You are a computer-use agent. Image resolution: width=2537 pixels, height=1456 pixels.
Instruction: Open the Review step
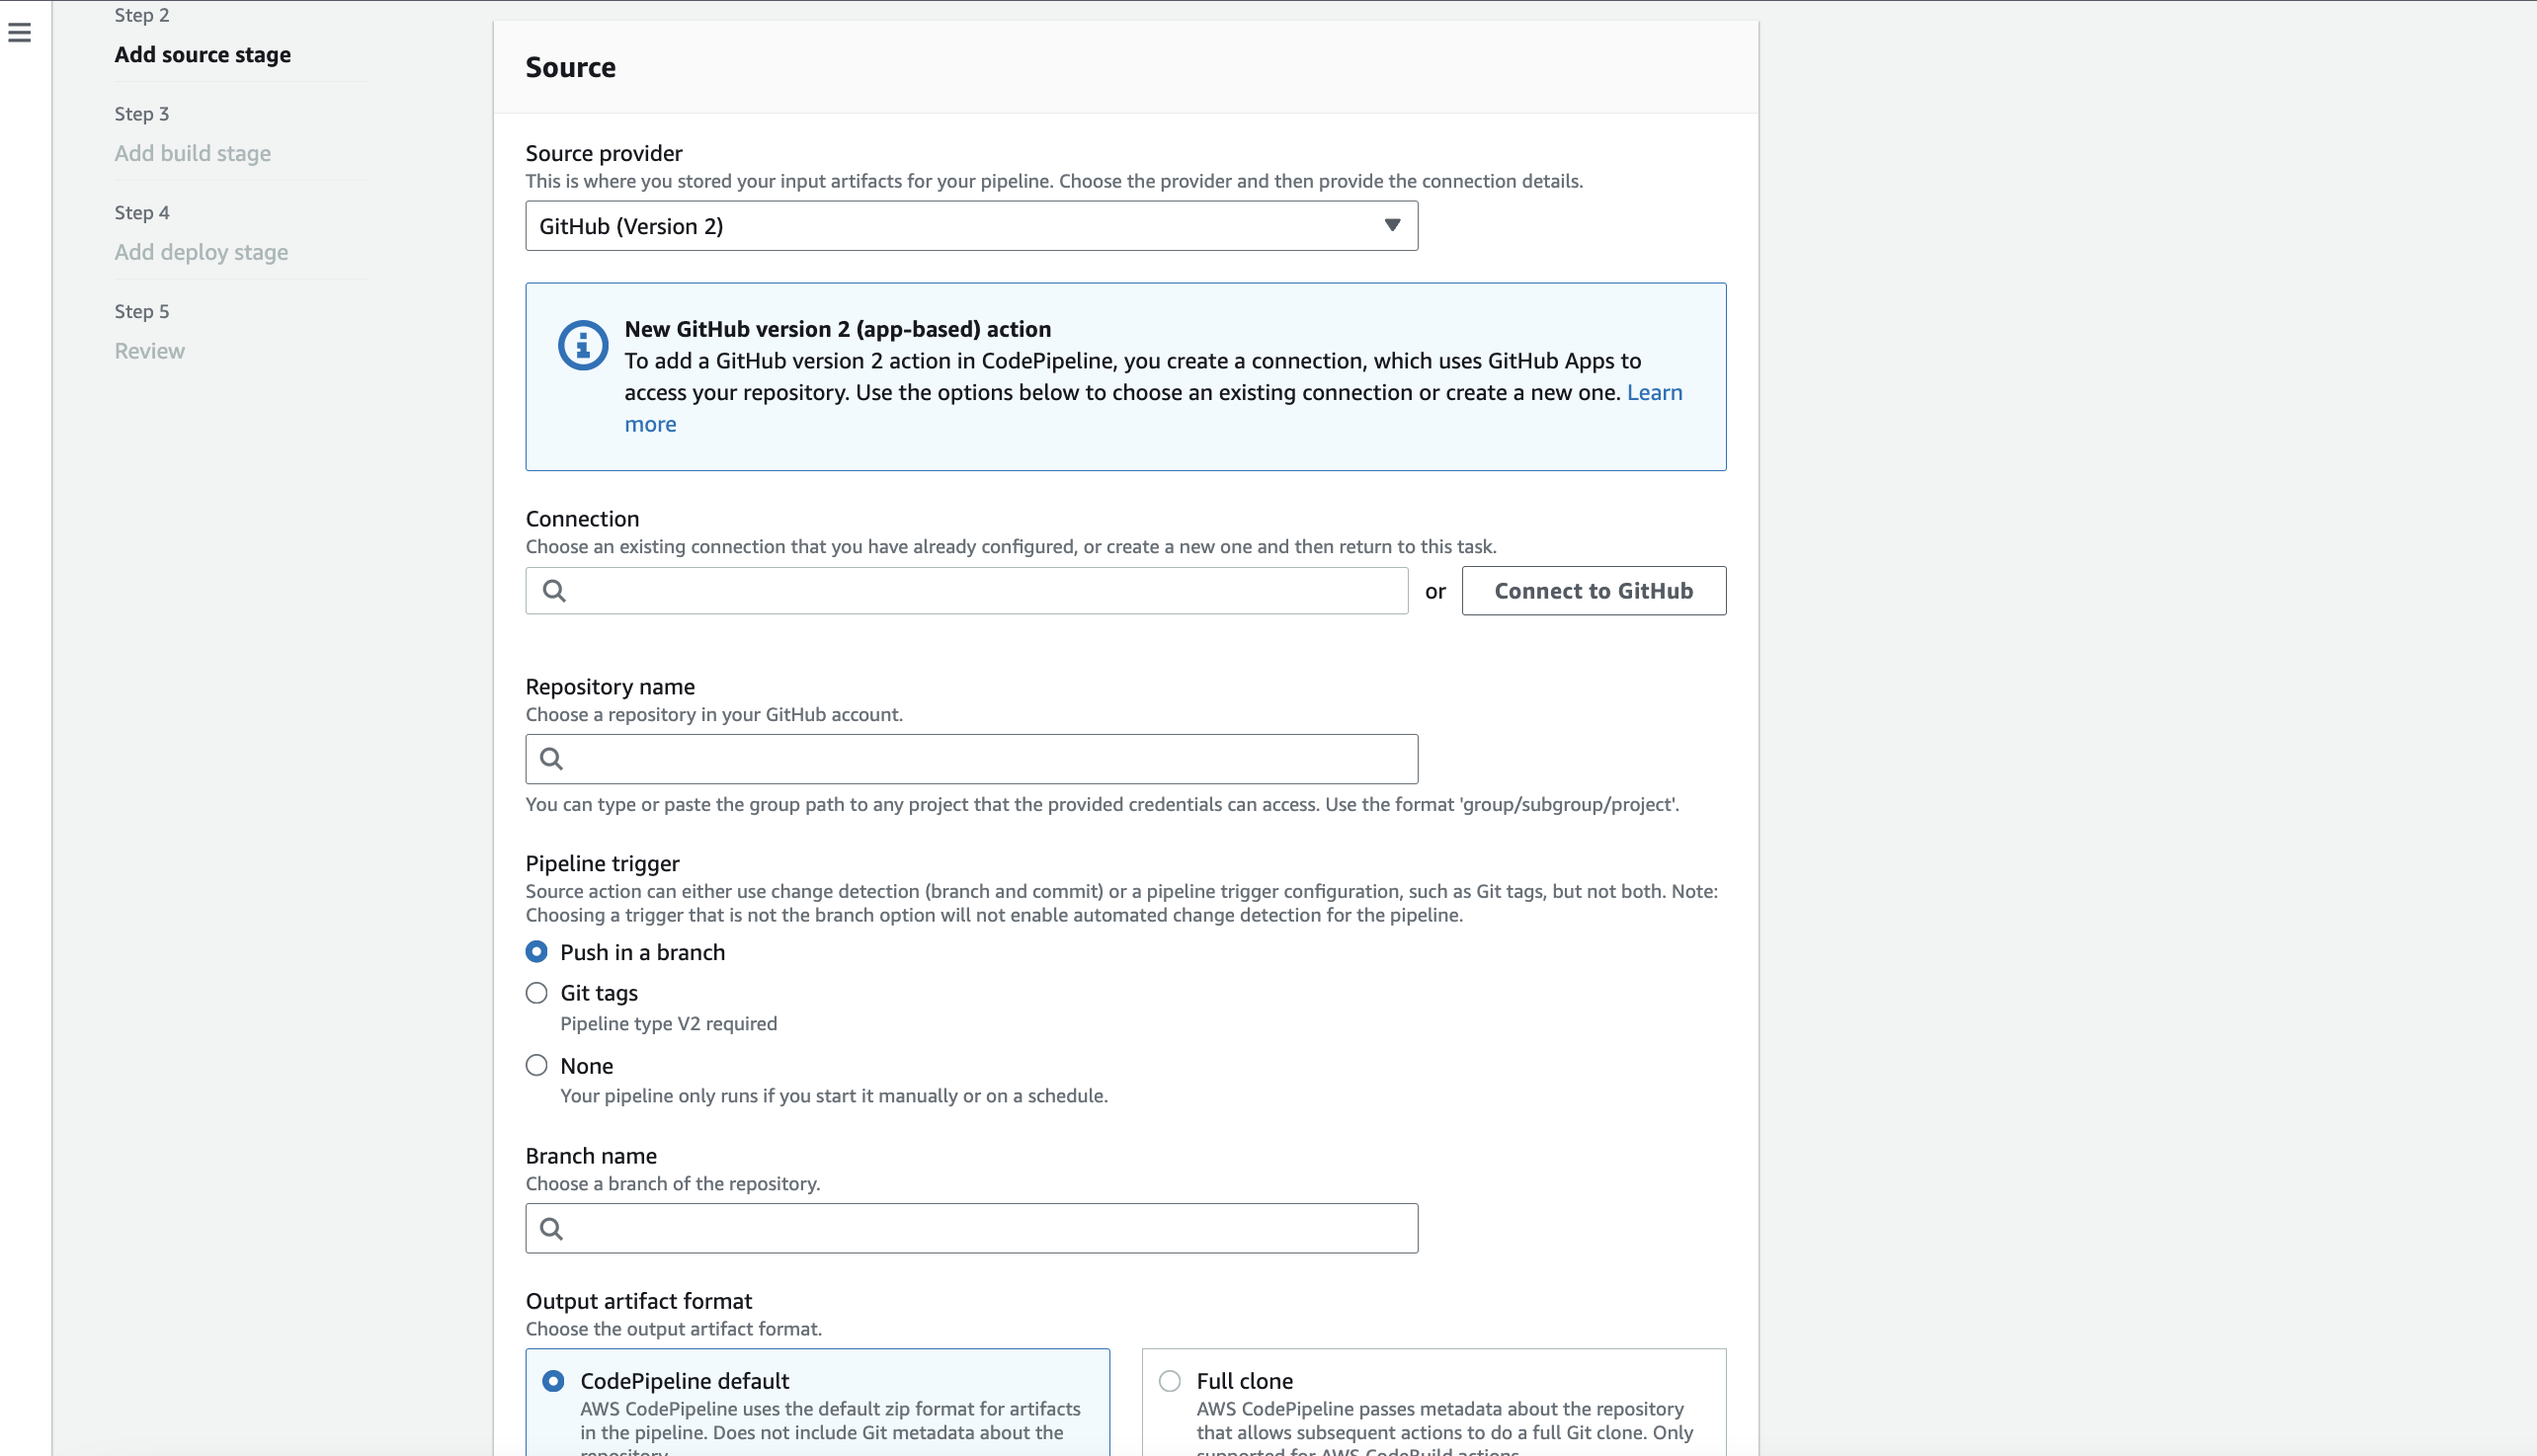(149, 351)
